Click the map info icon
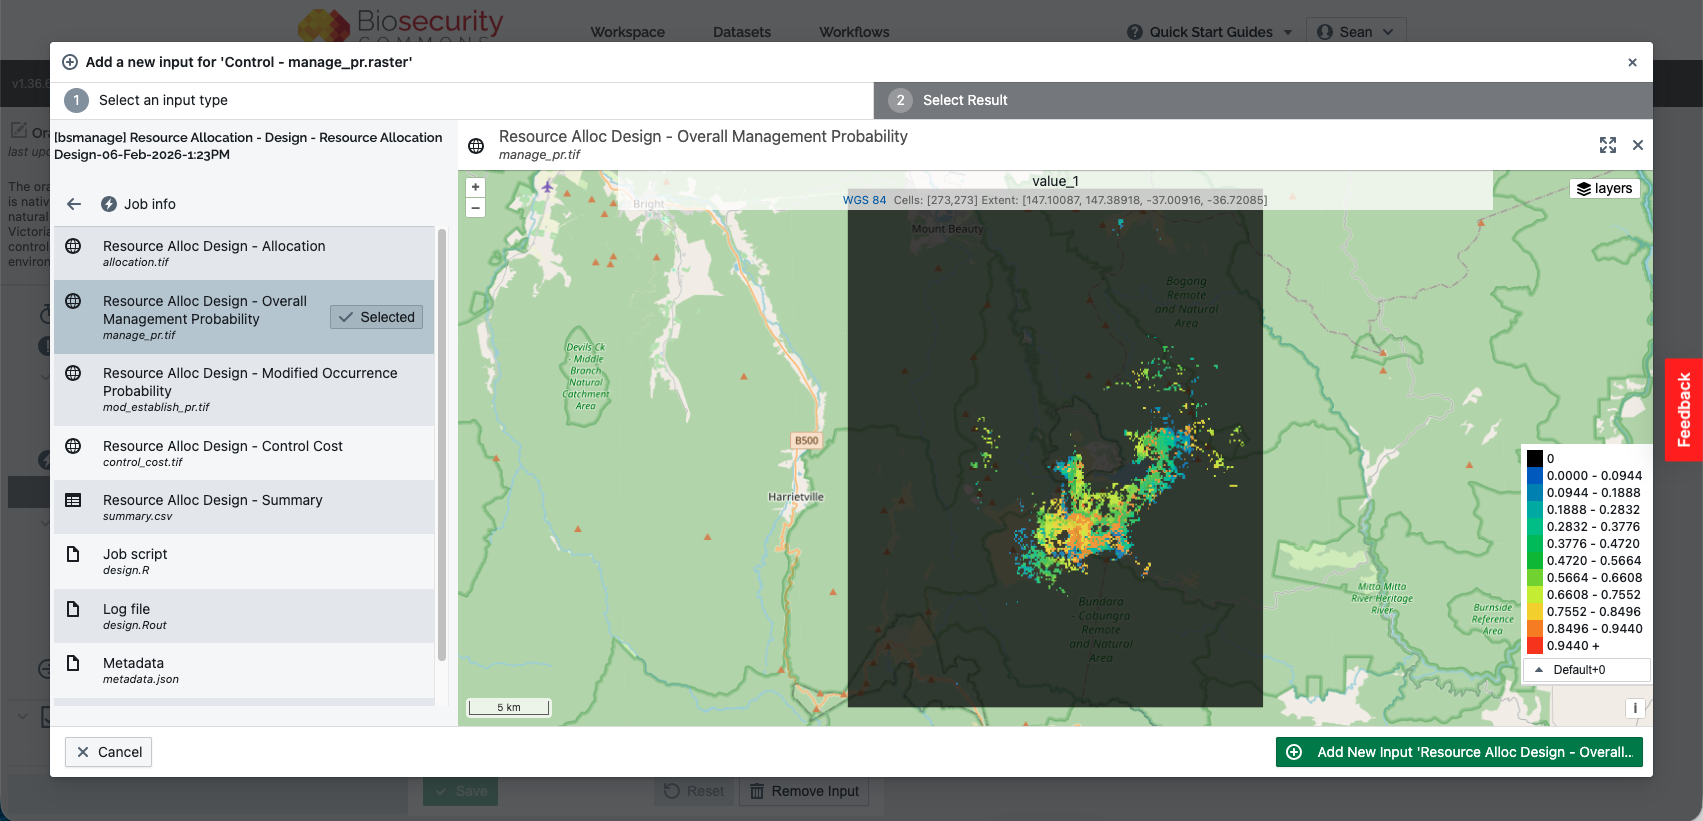Screen dimensions: 1703x821 click(1635, 708)
